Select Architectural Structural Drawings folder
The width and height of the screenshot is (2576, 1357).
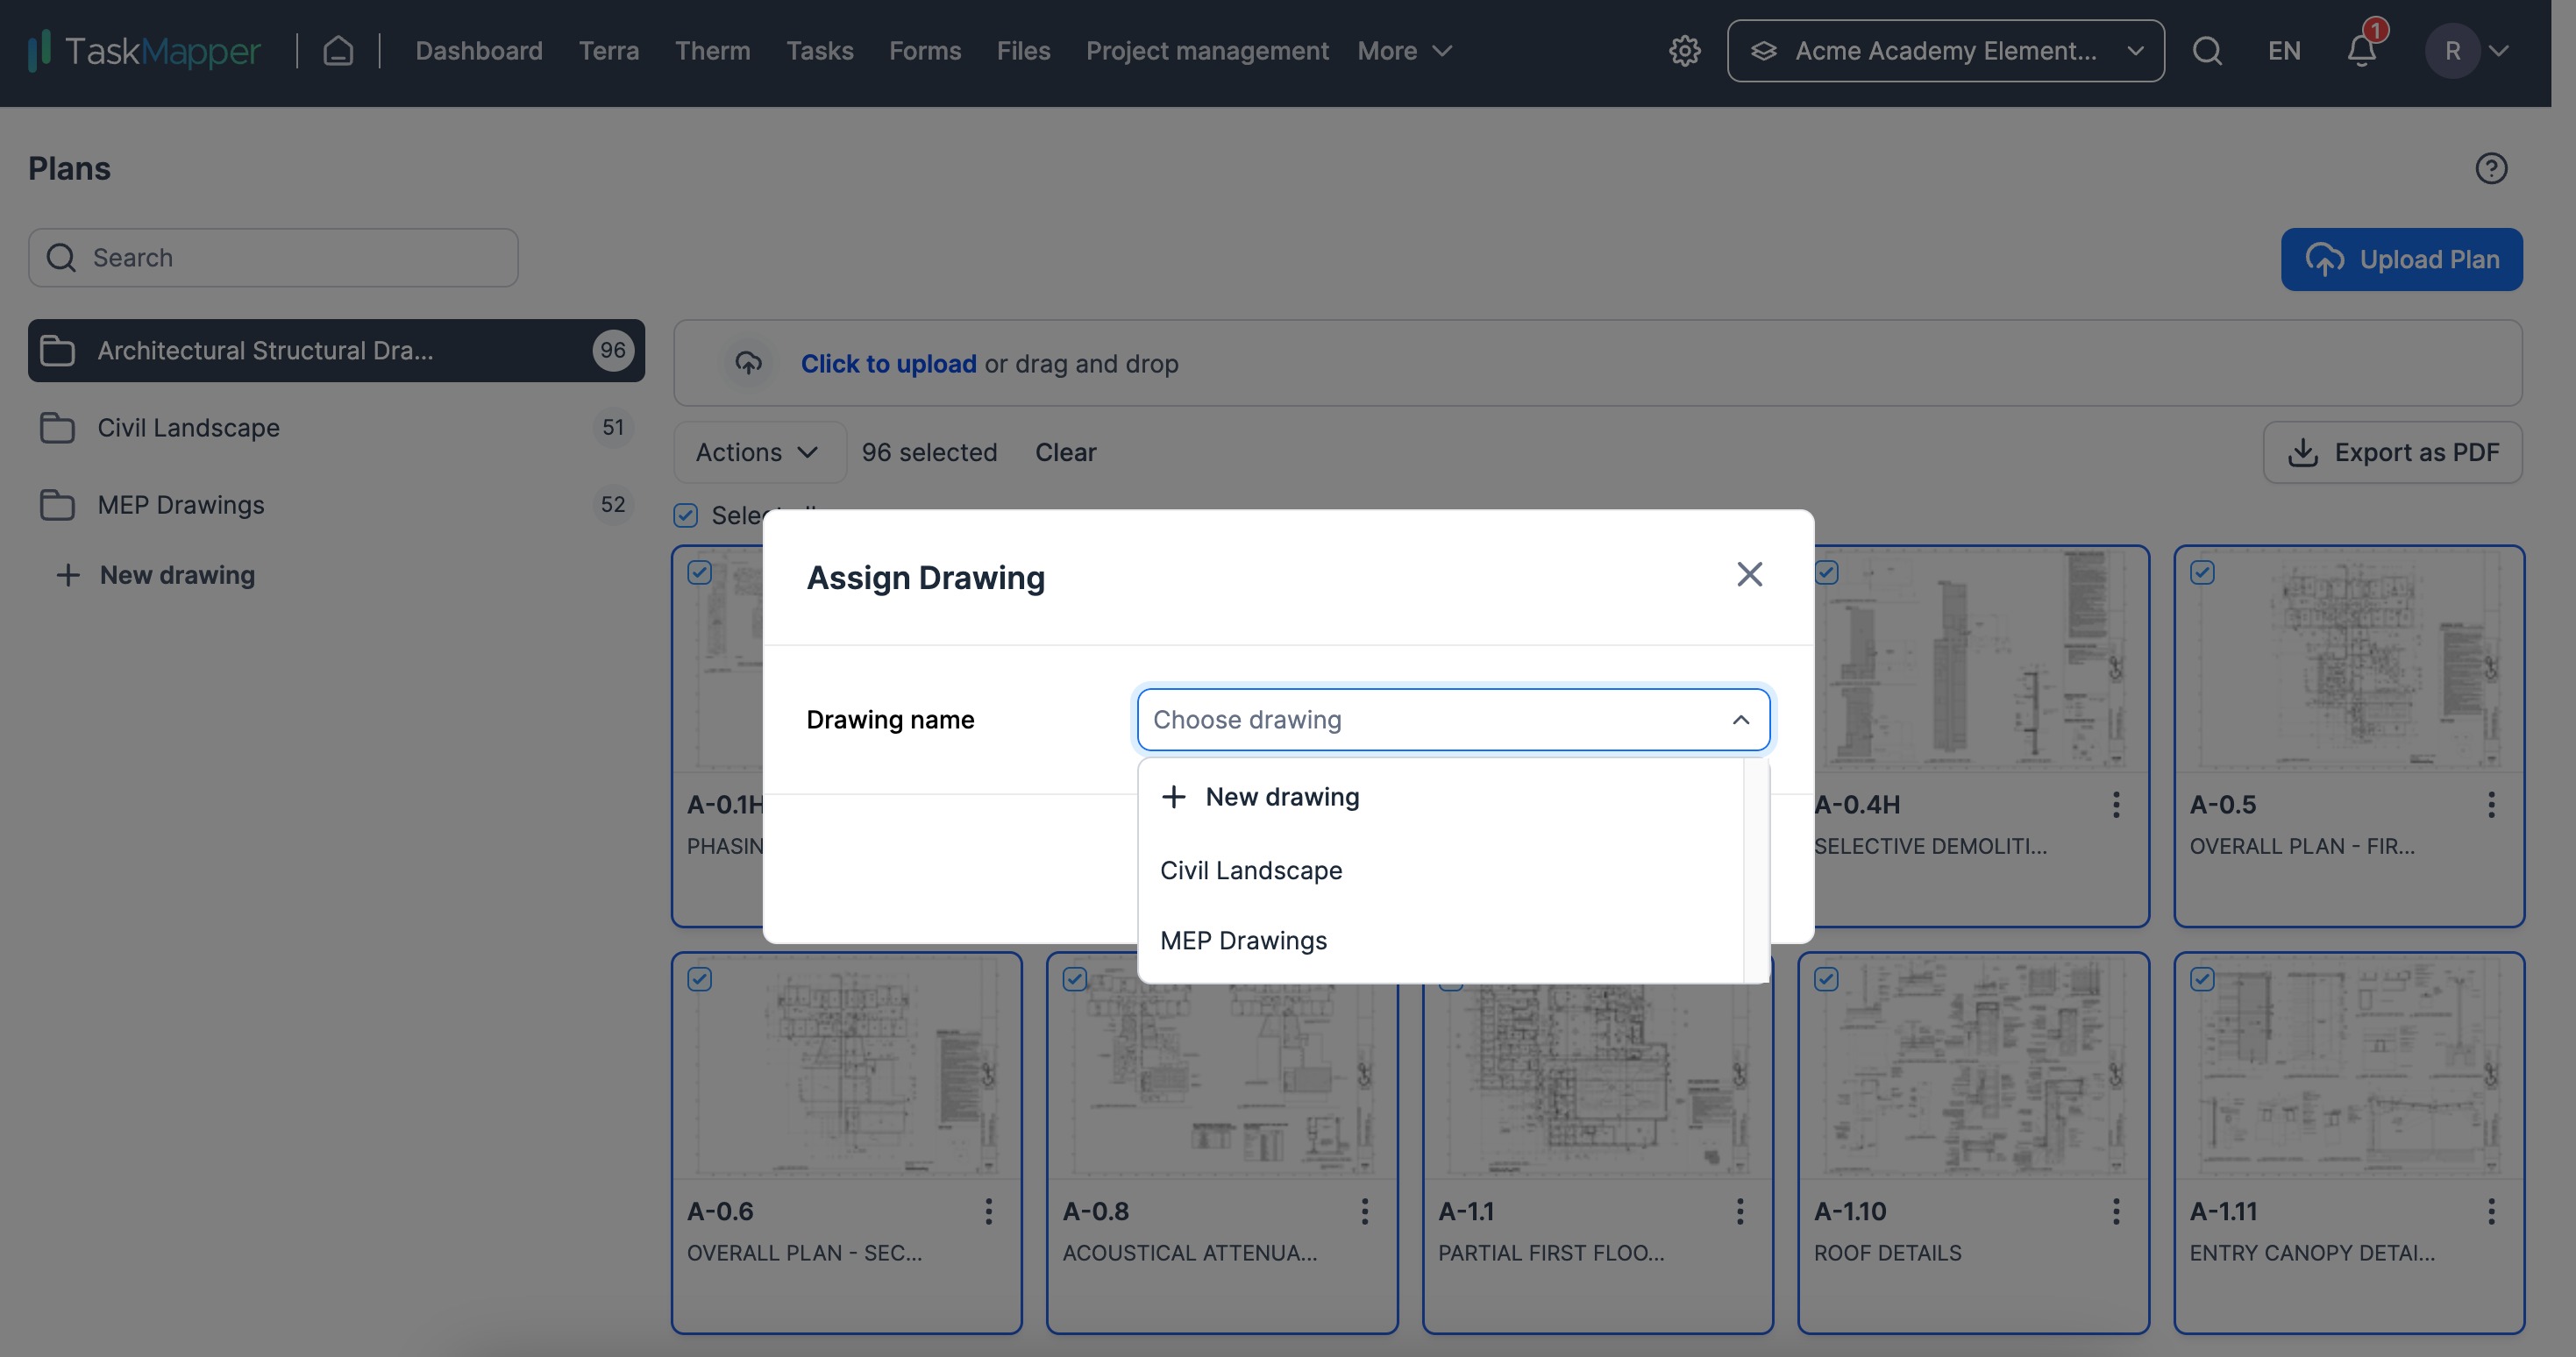pos(336,350)
